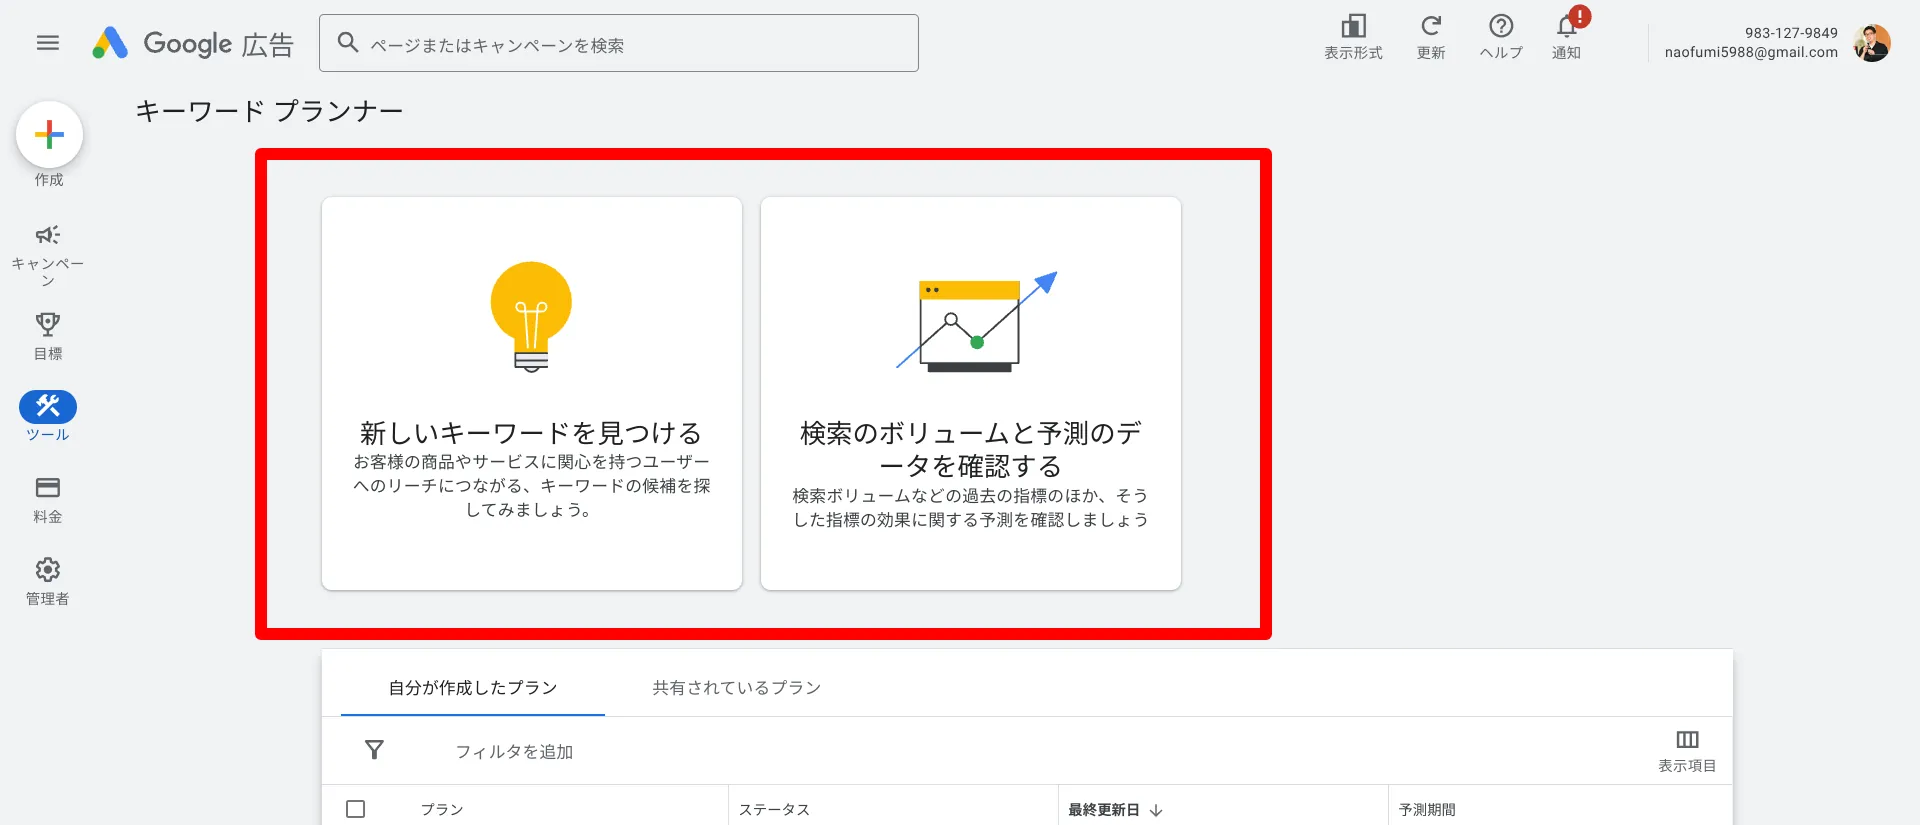The height and width of the screenshot is (825, 1920).
Task: Open the account profile avatar
Action: [1871, 43]
